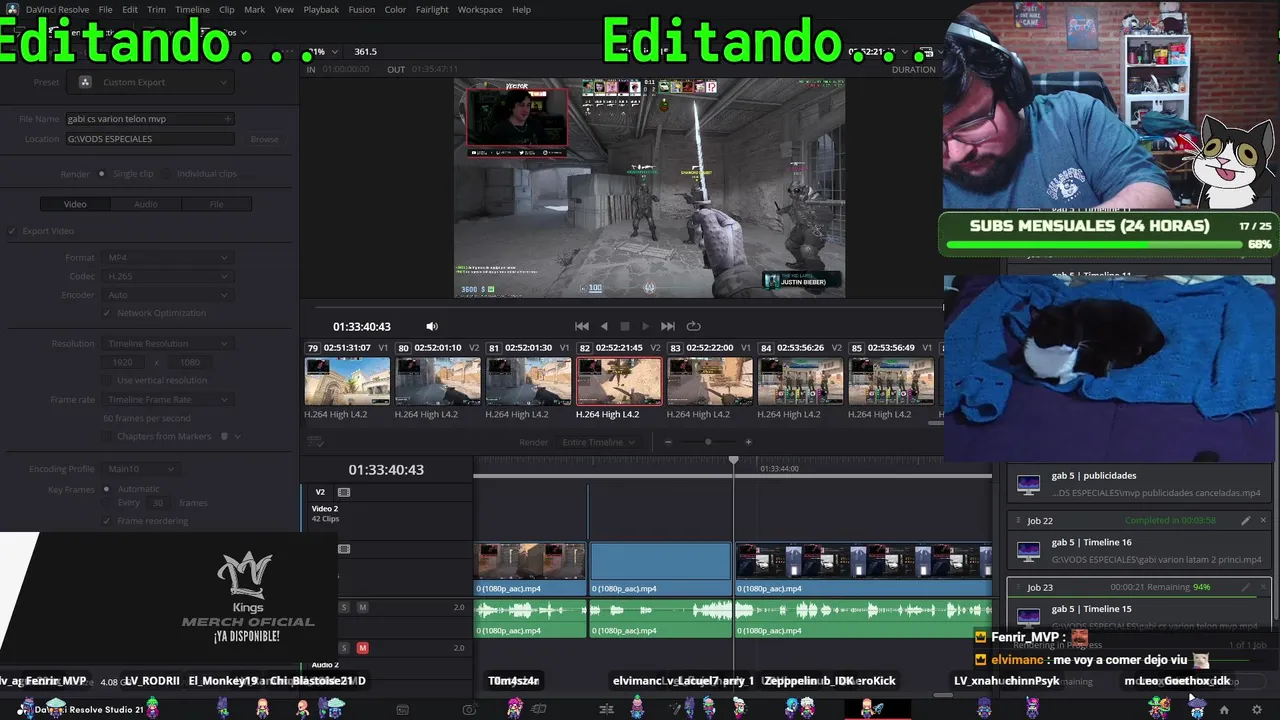The width and height of the screenshot is (1280, 720).
Task: Edit Job 22 with pencil icon
Action: tap(1245, 521)
